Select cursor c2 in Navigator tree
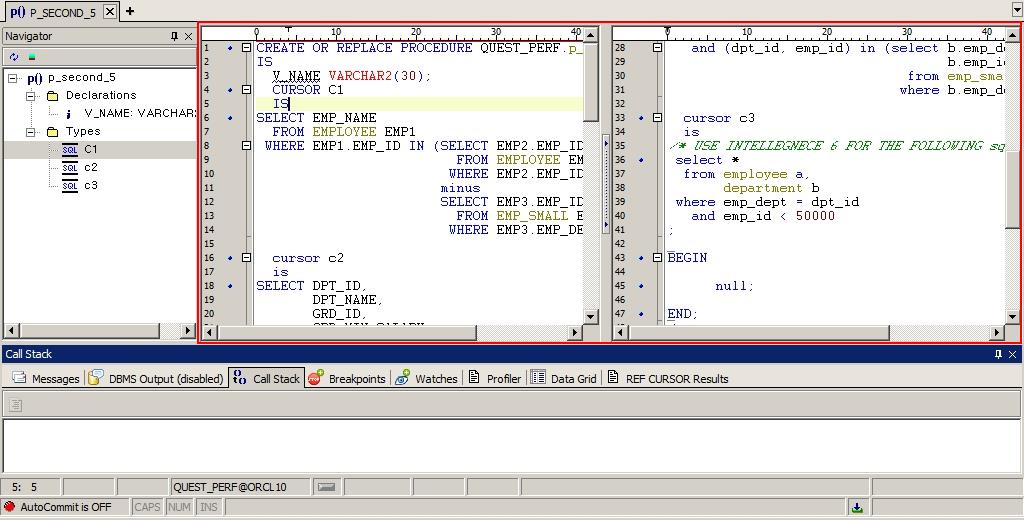 90,168
